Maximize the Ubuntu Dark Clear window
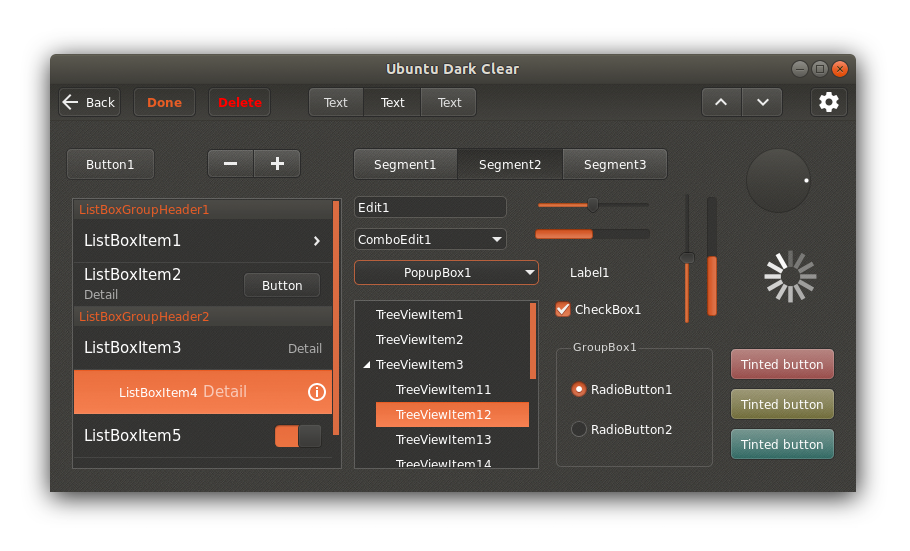This screenshot has height=551, width=910. (x=819, y=69)
